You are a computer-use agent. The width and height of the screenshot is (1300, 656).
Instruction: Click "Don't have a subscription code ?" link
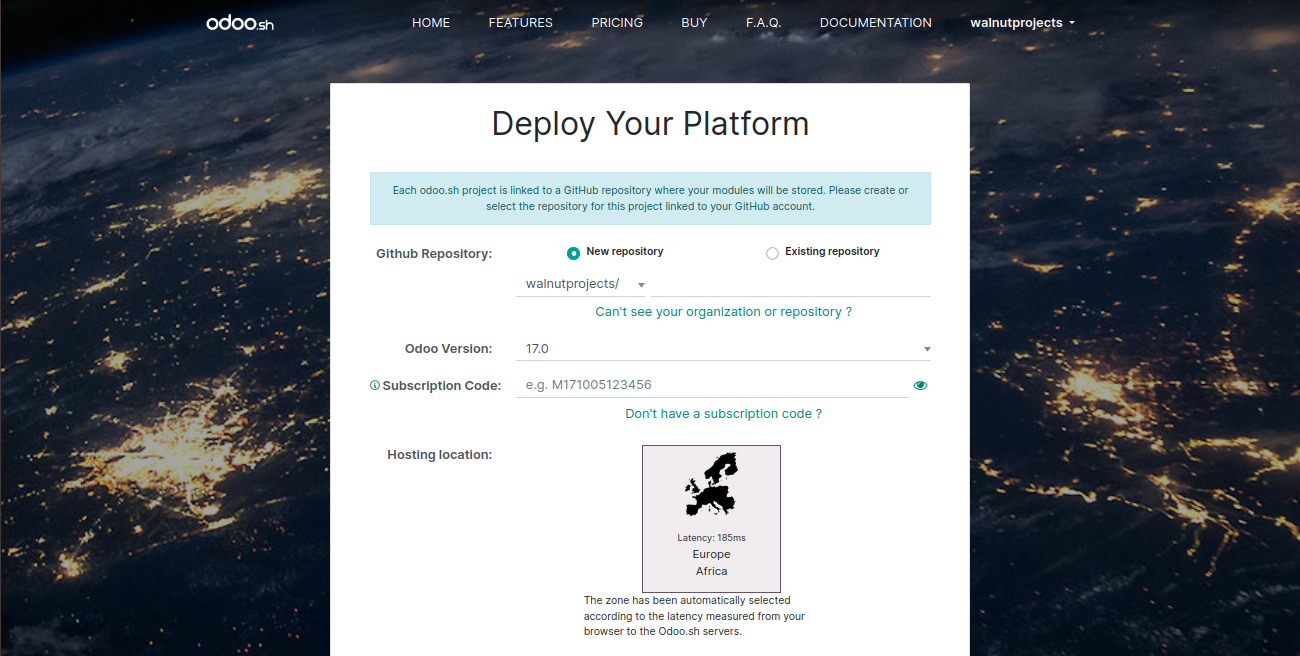(x=723, y=414)
